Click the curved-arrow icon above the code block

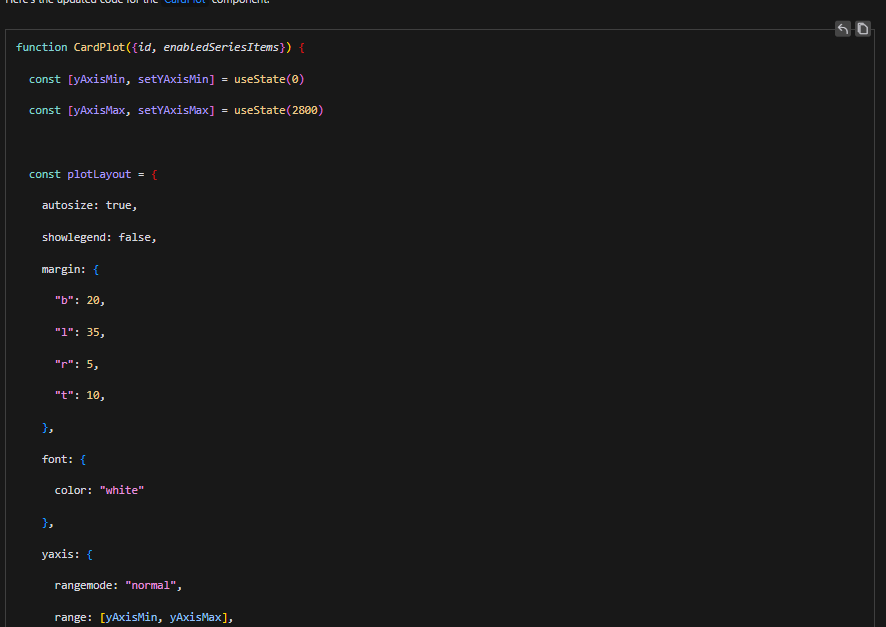842,29
